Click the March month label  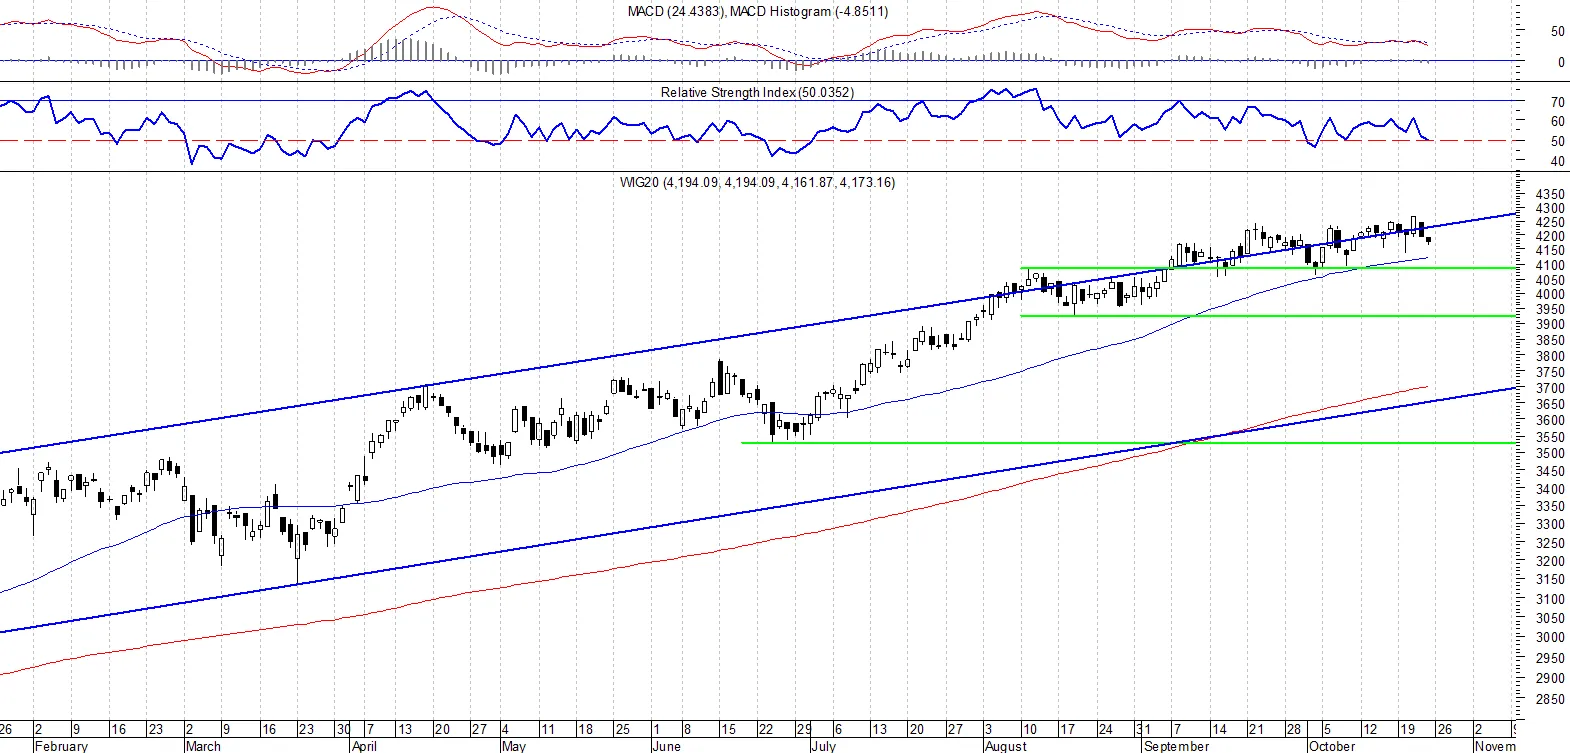pyautogui.click(x=203, y=746)
